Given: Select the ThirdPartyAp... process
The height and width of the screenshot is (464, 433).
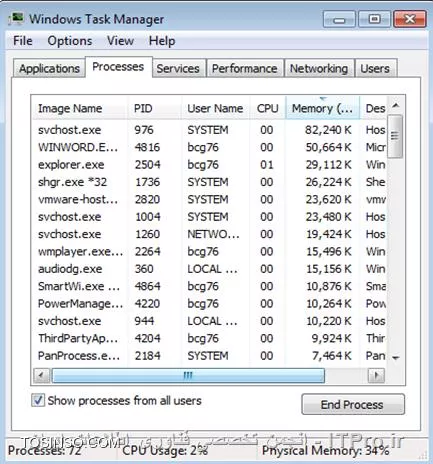Looking at the screenshot, I should (210, 338).
